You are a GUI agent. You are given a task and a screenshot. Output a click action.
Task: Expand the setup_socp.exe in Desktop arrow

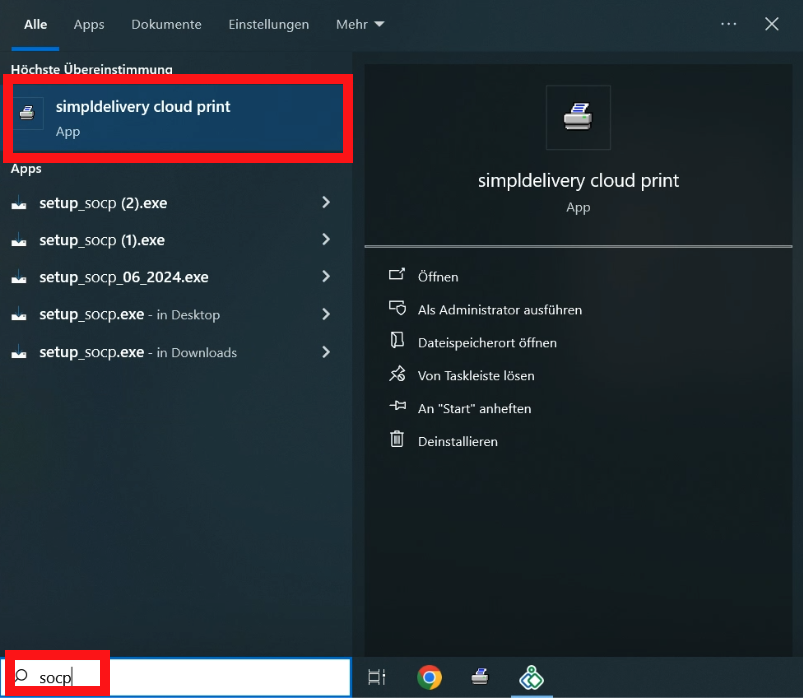pos(326,314)
